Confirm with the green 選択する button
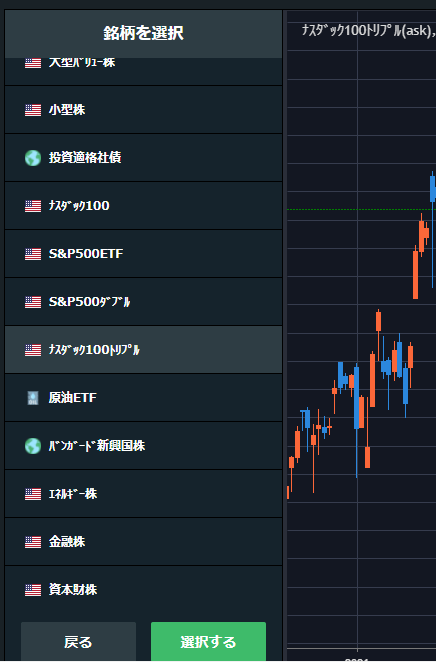 click(209, 642)
